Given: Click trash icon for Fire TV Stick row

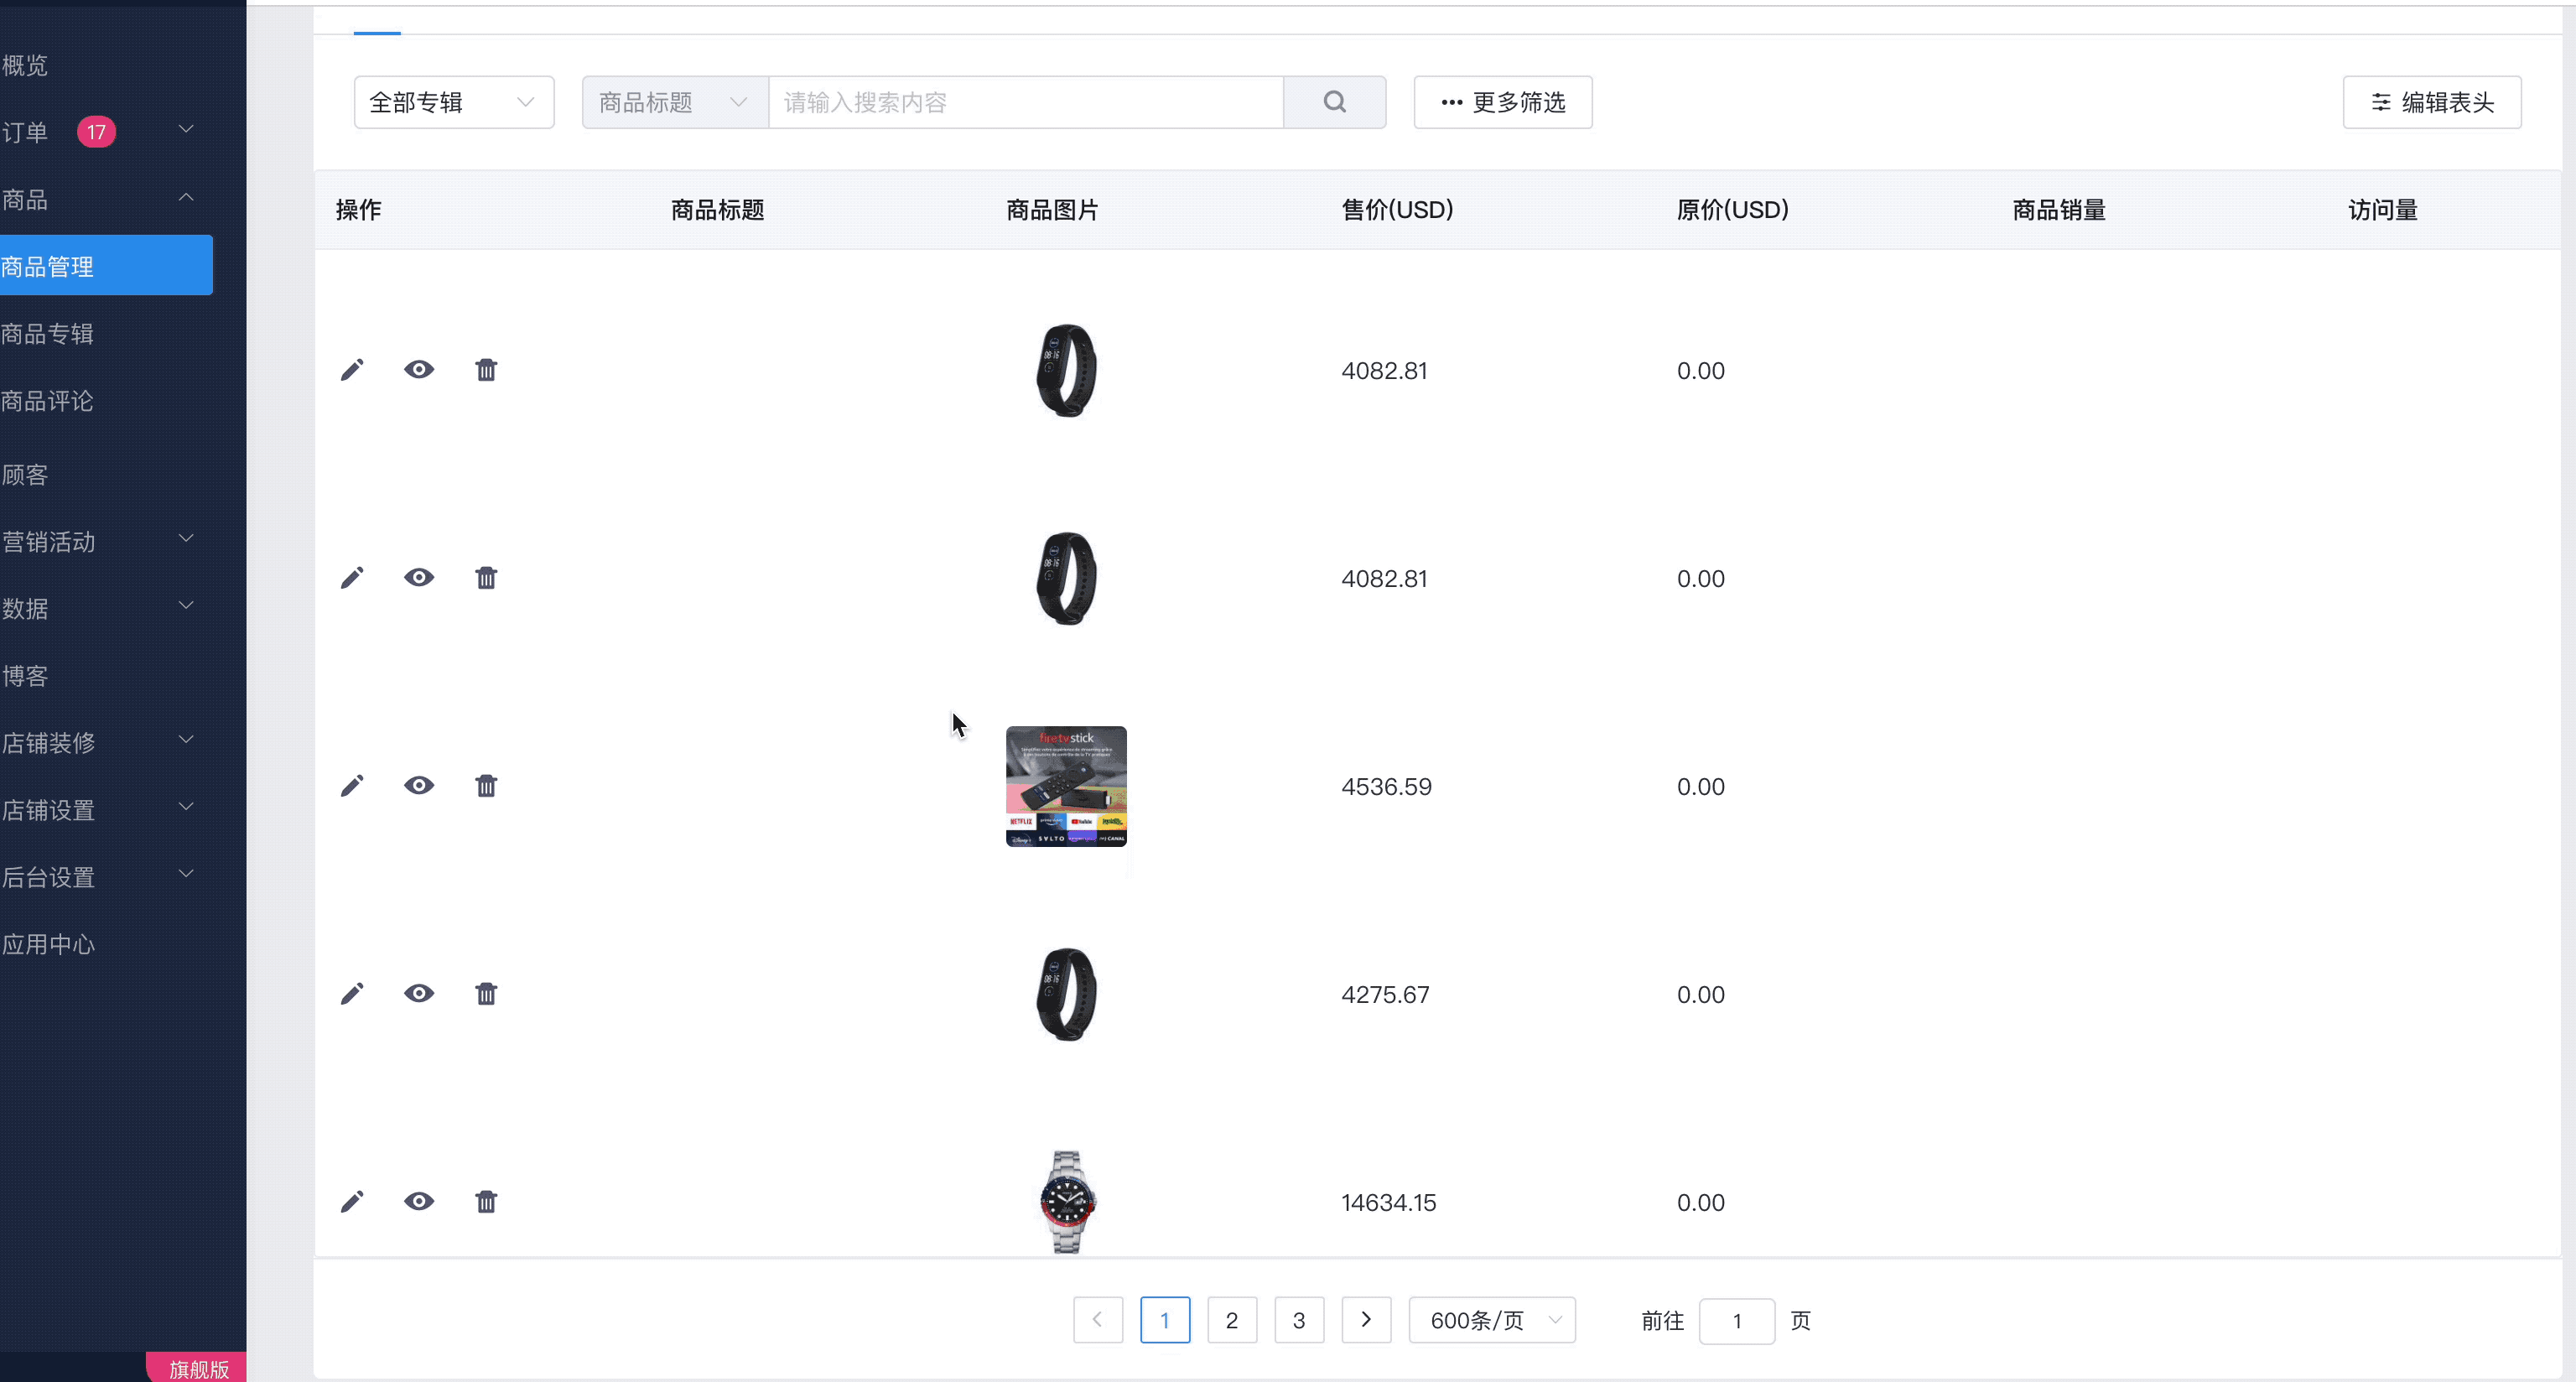Looking at the screenshot, I should [x=486, y=786].
